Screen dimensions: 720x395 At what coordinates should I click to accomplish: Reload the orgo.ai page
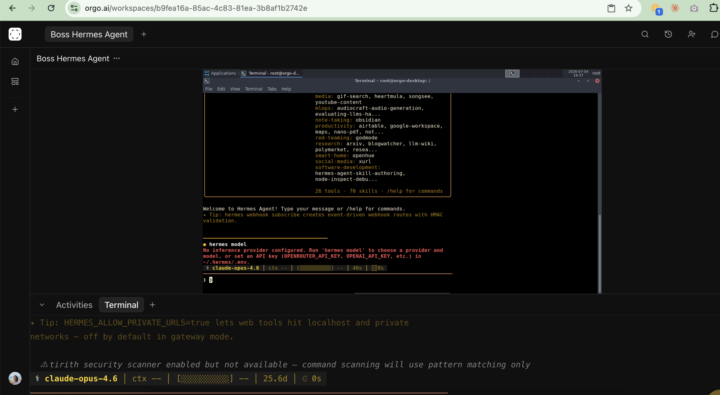51,8
